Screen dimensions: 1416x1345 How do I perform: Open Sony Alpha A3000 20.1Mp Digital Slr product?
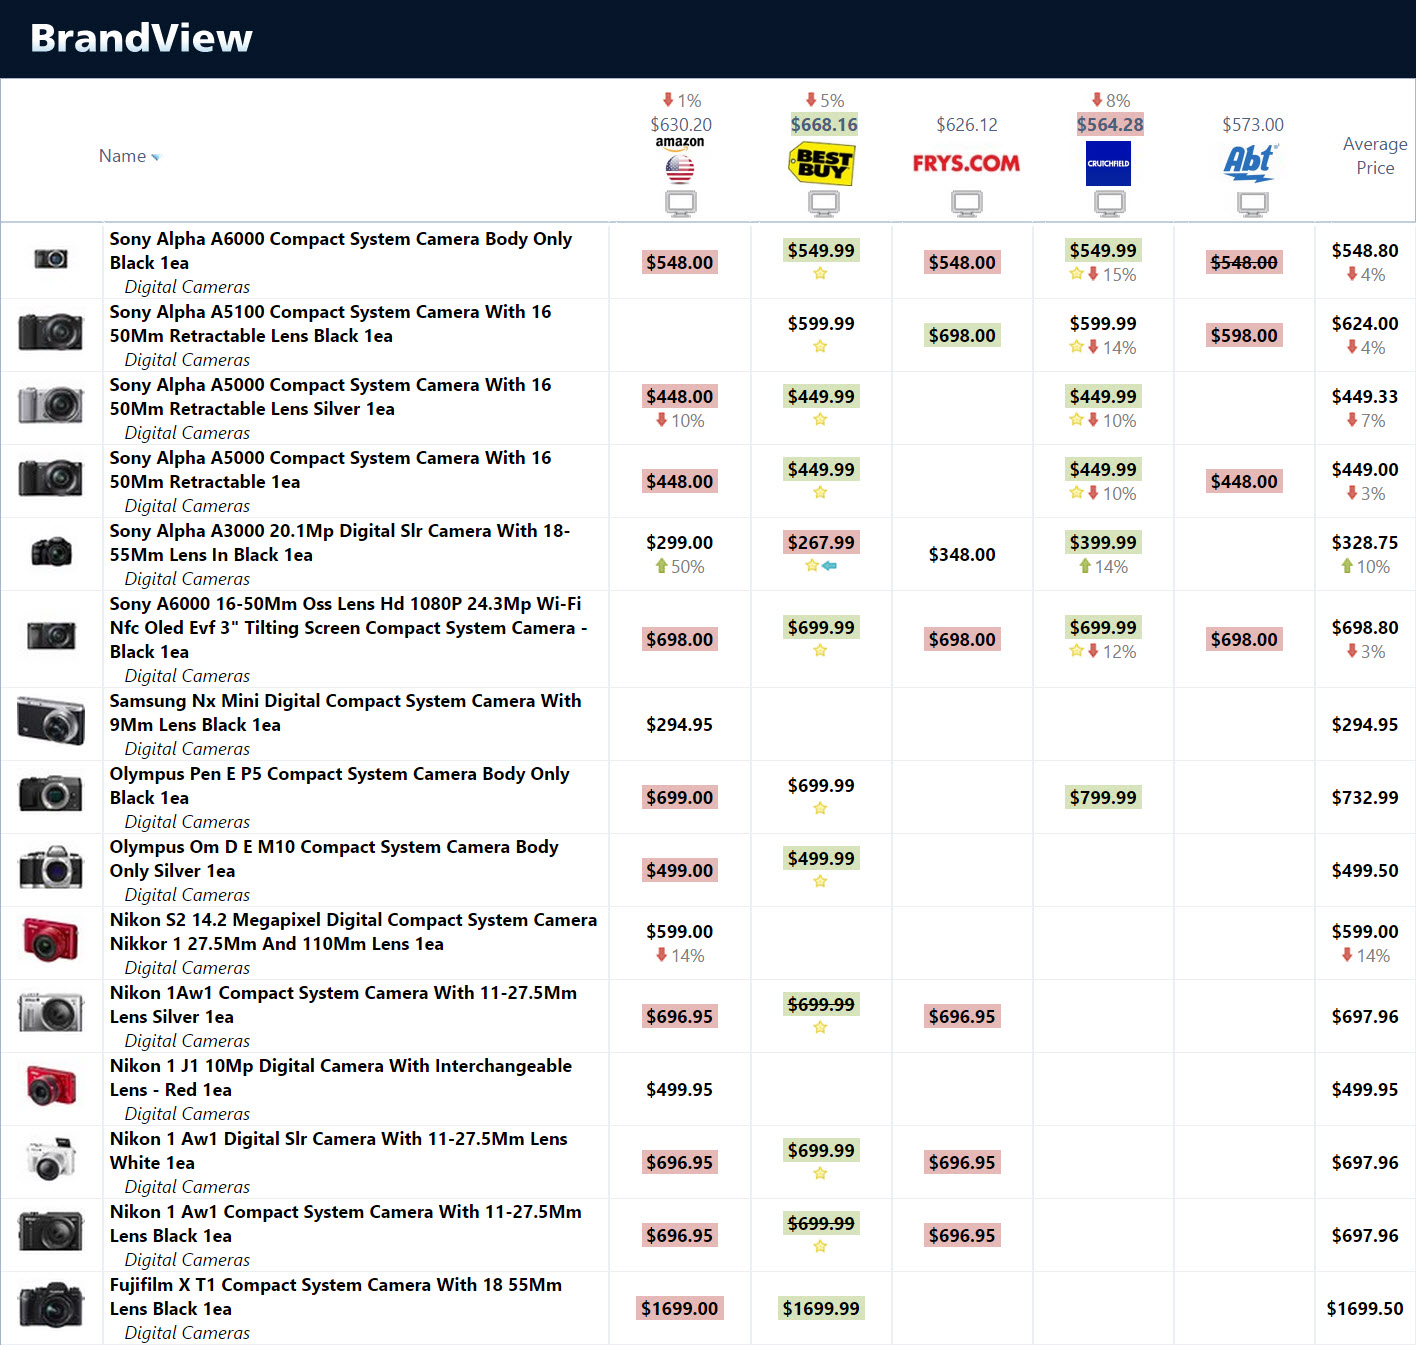pyautogui.click(x=339, y=542)
